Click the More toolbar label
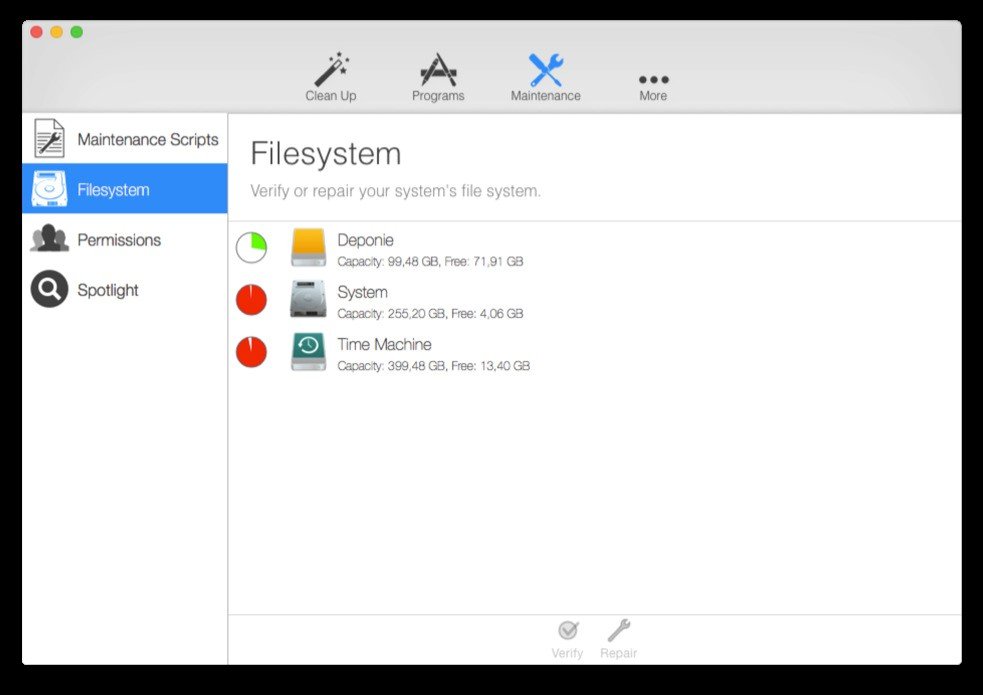Viewport: 983px width, 695px height. pyautogui.click(x=653, y=96)
